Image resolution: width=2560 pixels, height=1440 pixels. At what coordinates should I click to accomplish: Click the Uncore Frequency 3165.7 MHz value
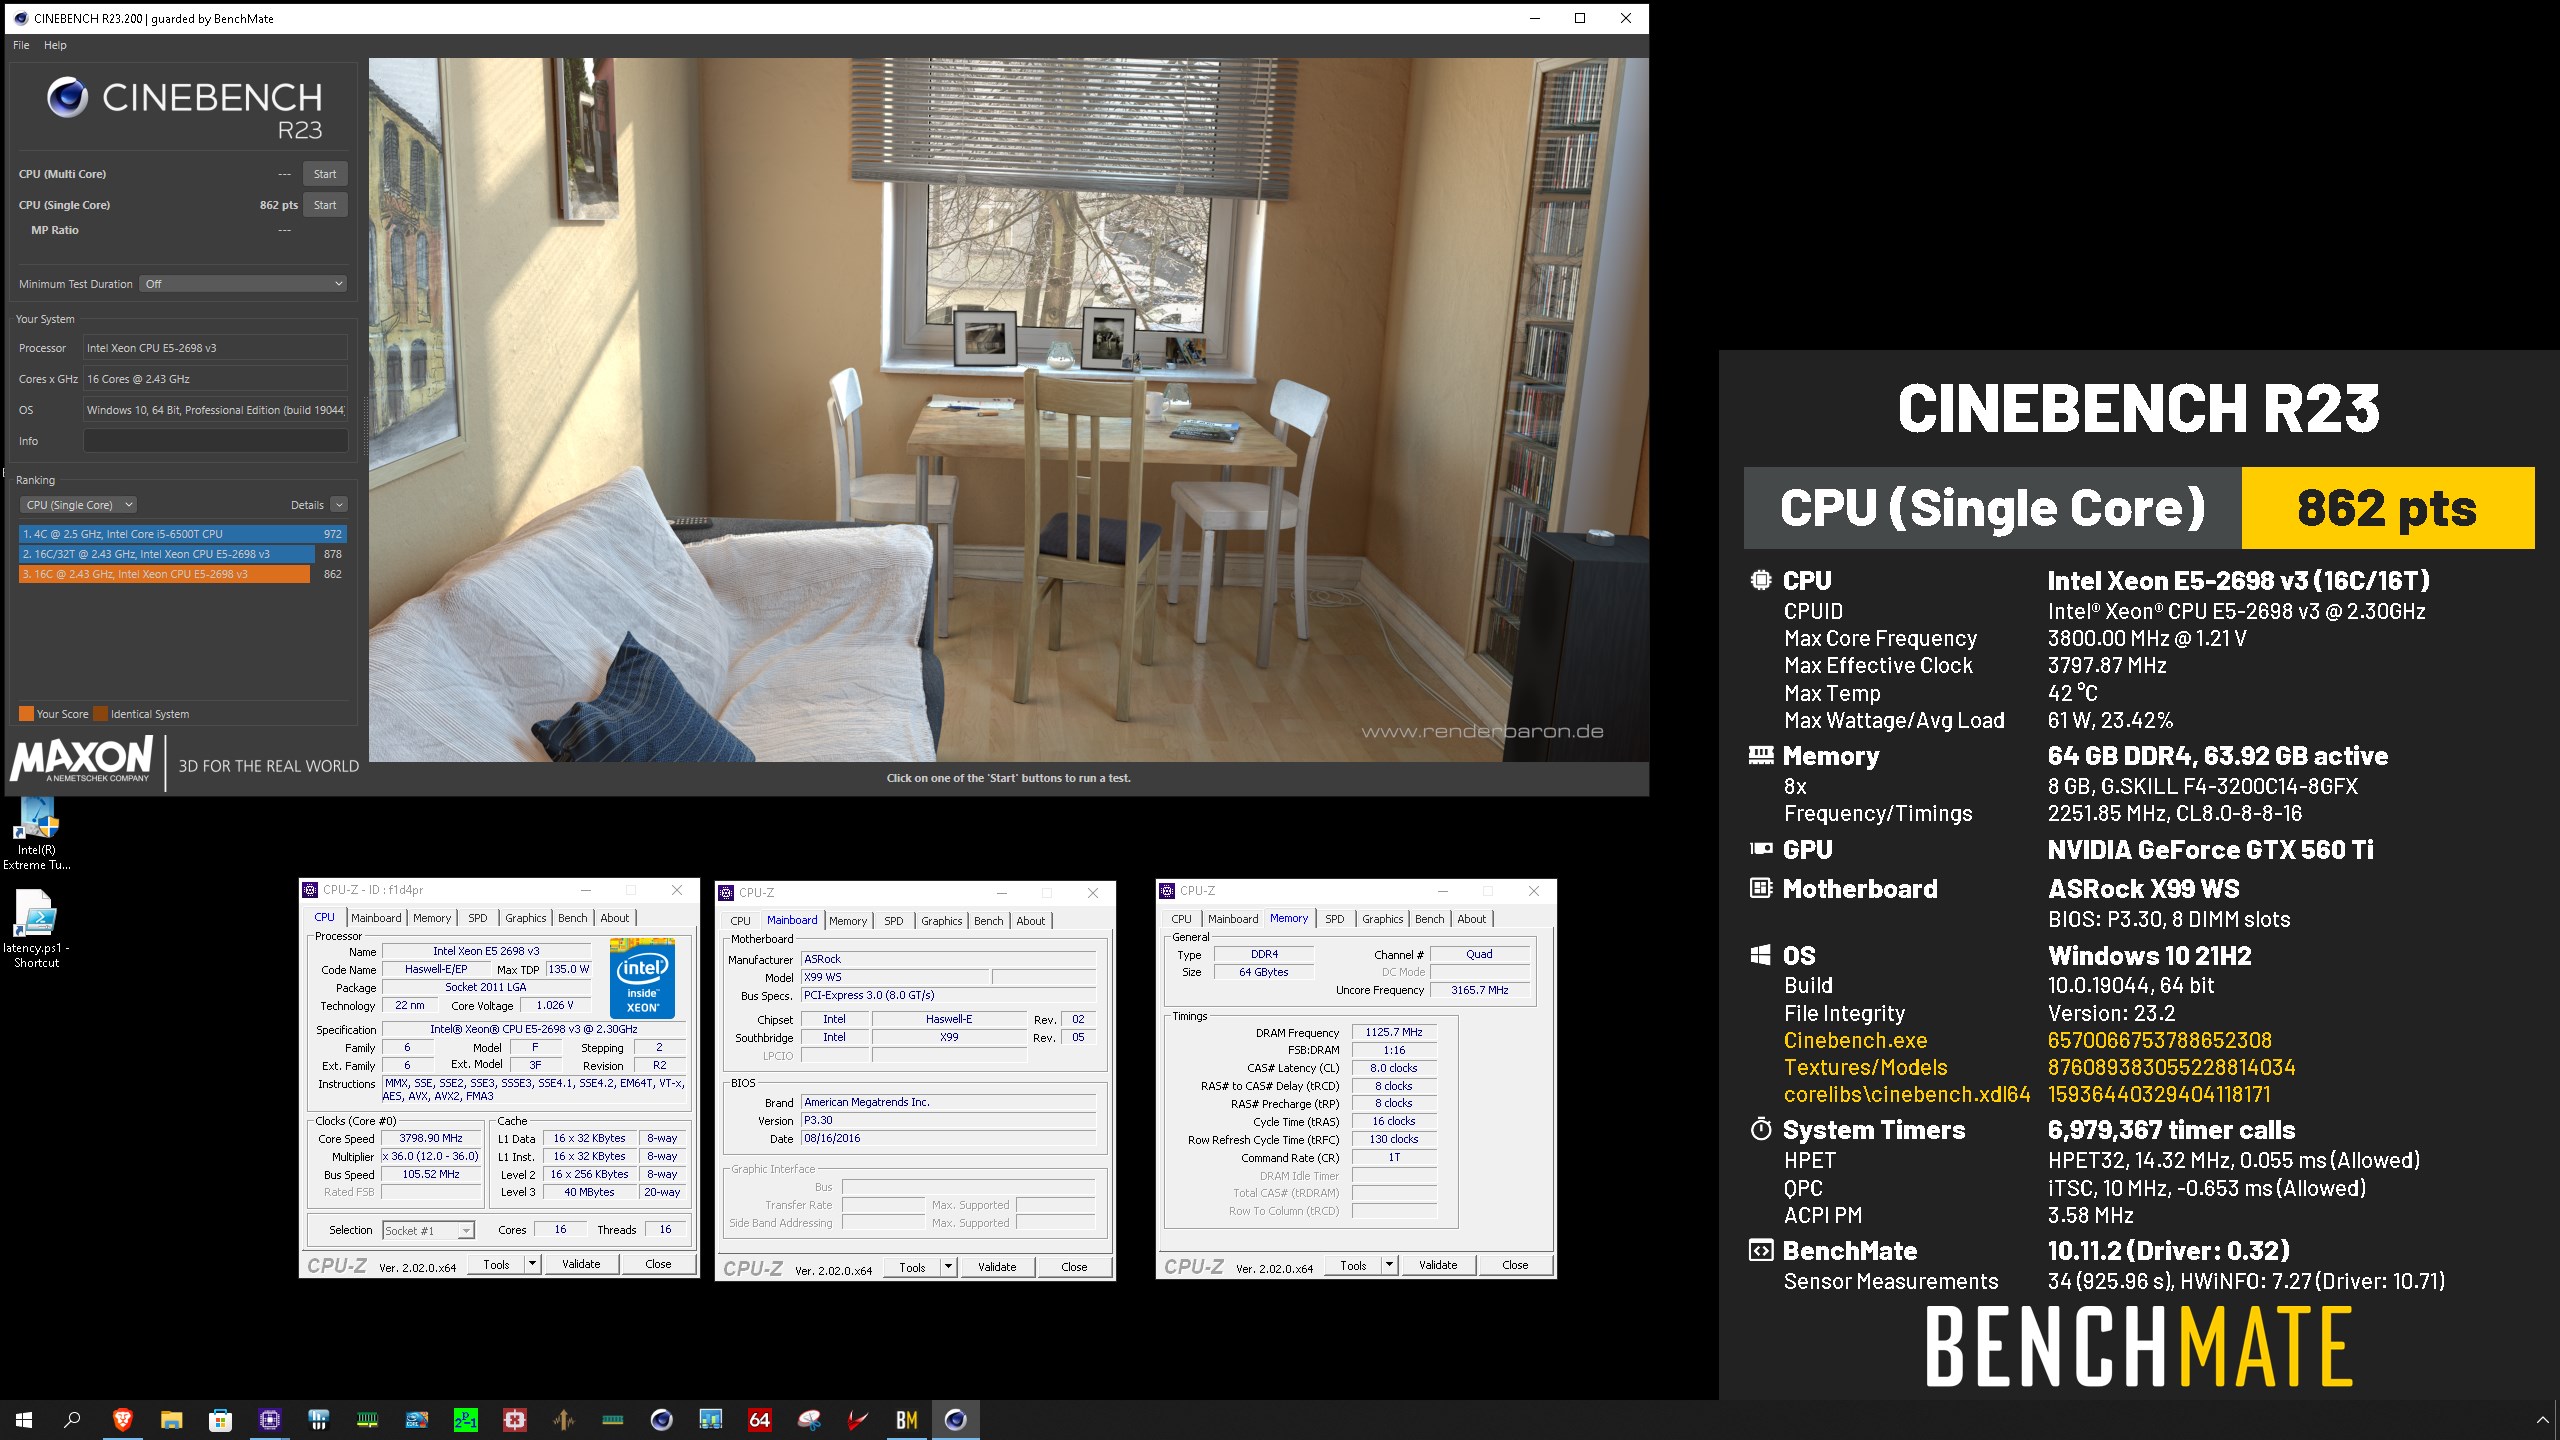pos(1479,990)
